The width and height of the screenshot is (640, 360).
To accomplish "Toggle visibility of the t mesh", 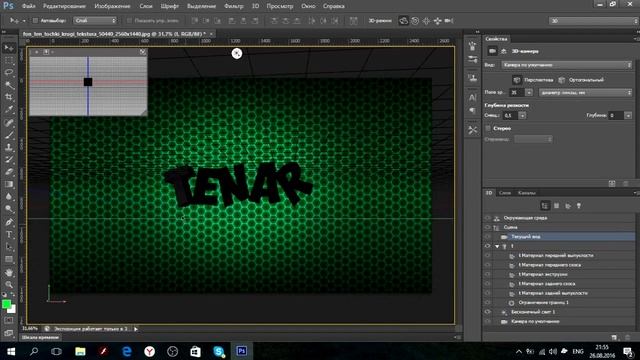I will 487,246.
